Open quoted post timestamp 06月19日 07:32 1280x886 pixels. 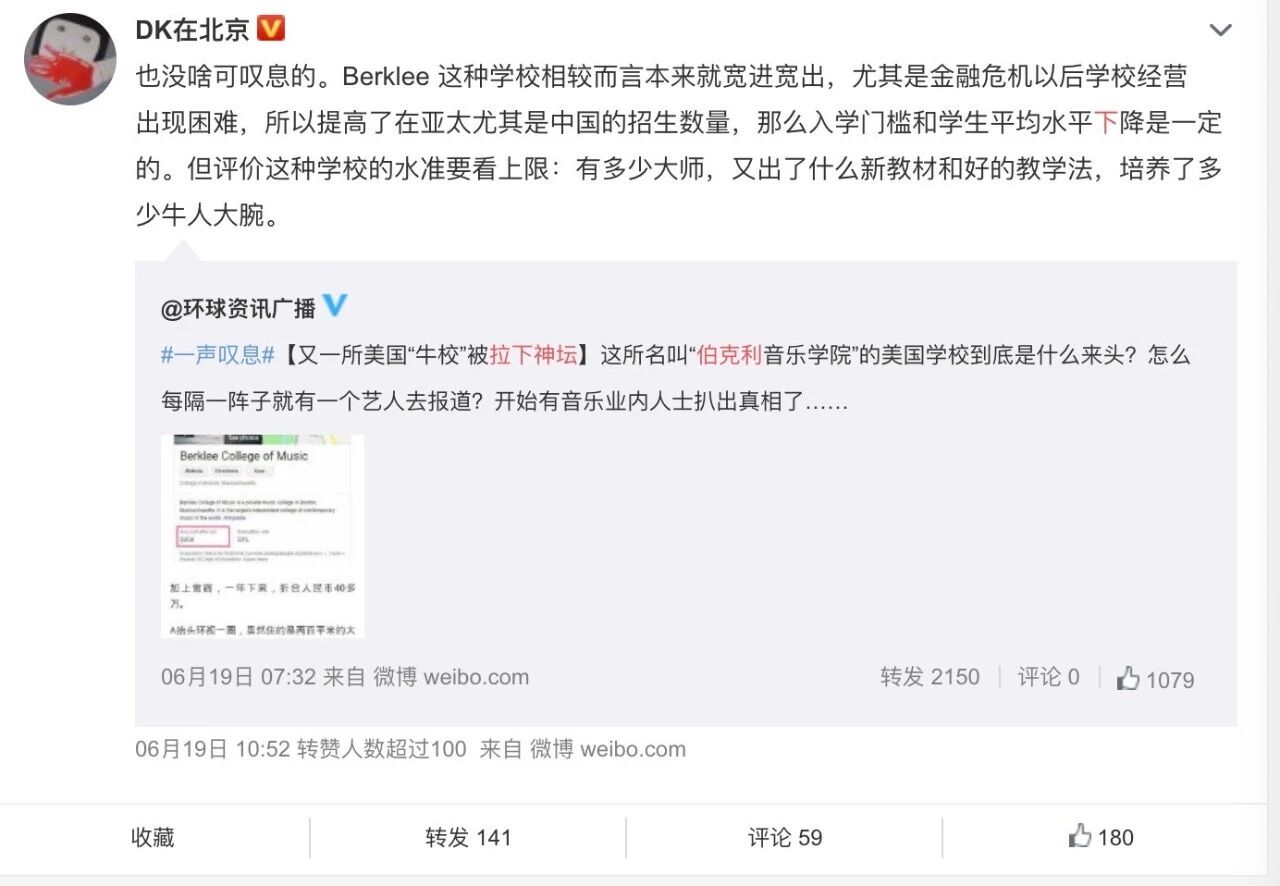coord(239,677)
